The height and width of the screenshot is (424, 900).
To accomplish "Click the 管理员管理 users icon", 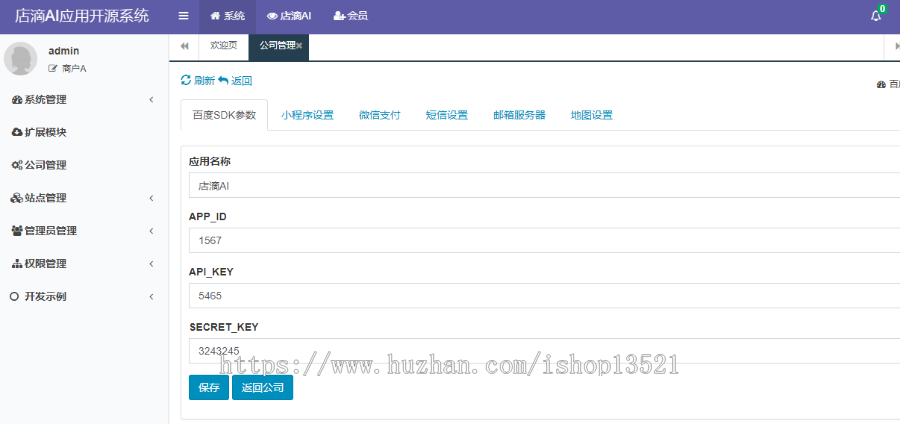I will coord(17,231).
